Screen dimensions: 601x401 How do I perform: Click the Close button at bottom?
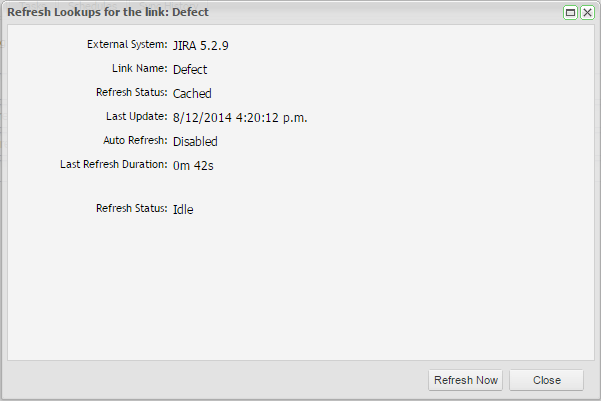(x=546, y=380)
